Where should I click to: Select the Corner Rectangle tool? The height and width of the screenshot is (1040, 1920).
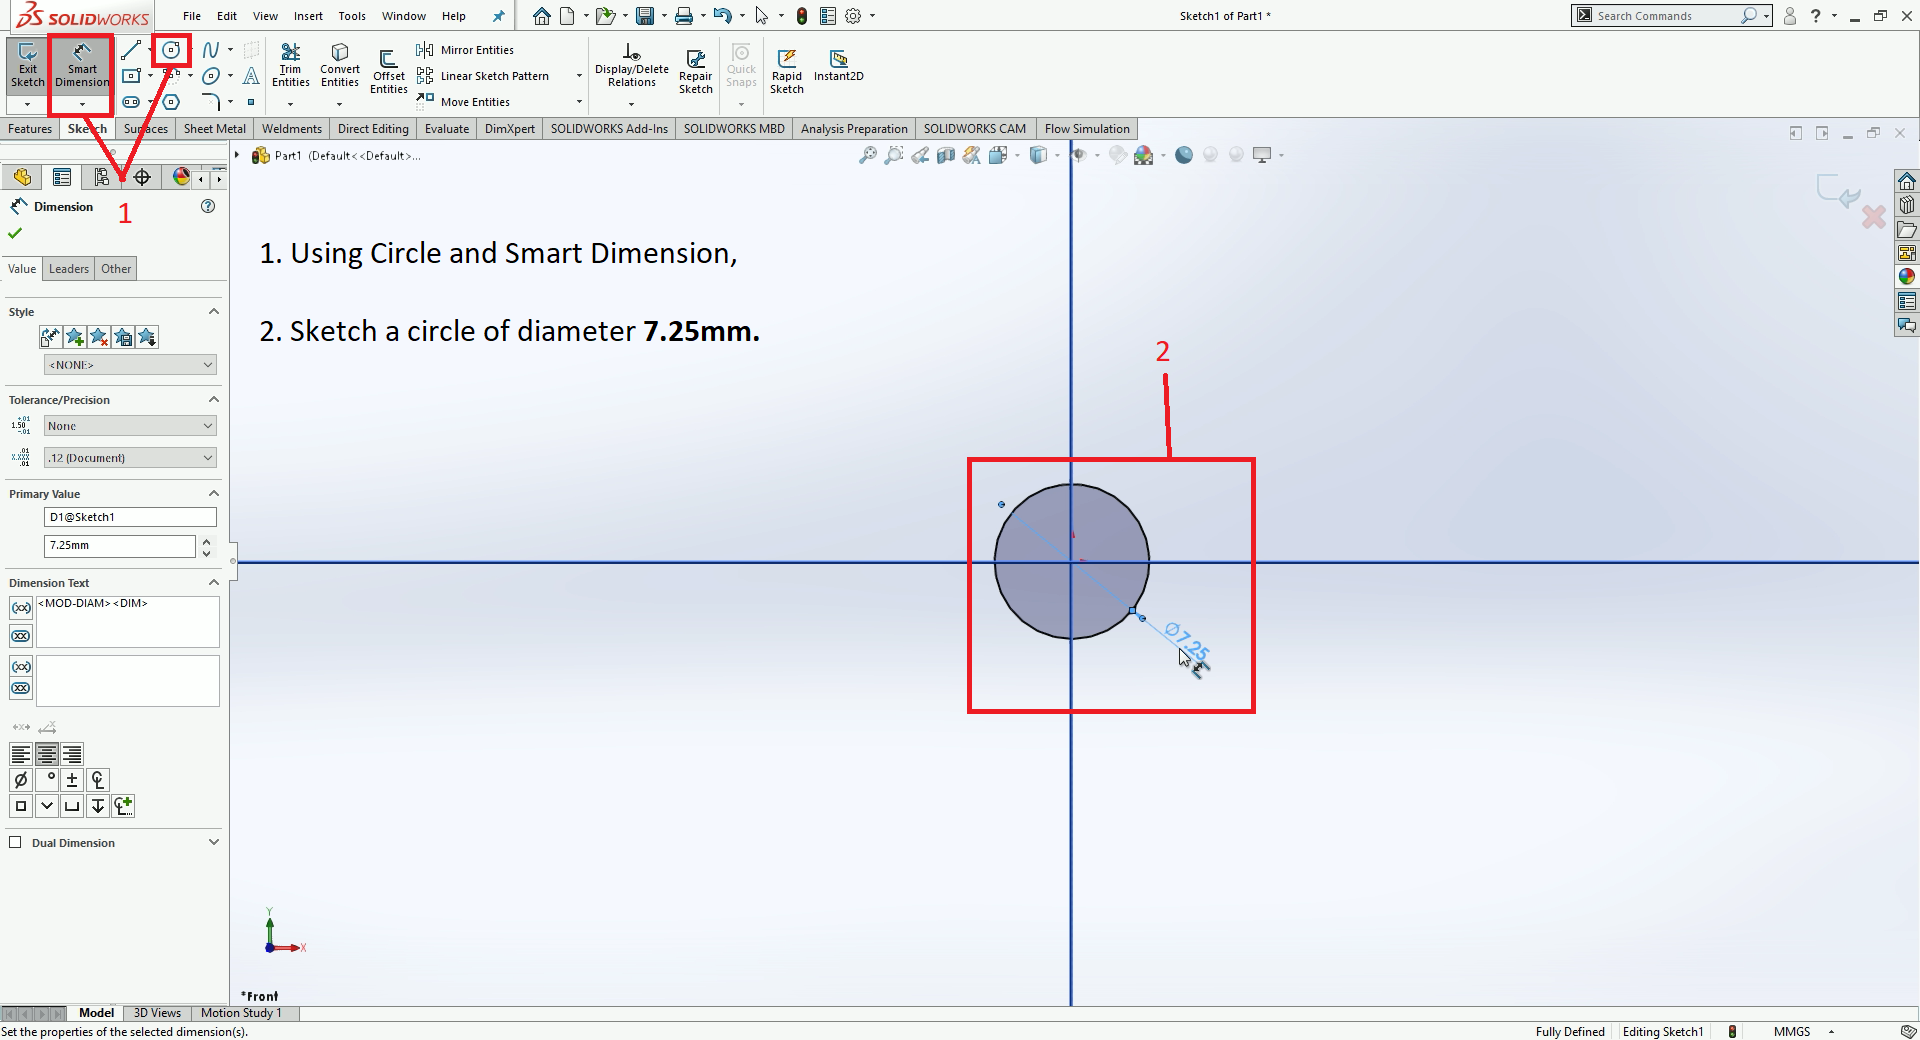pos(131,76)
